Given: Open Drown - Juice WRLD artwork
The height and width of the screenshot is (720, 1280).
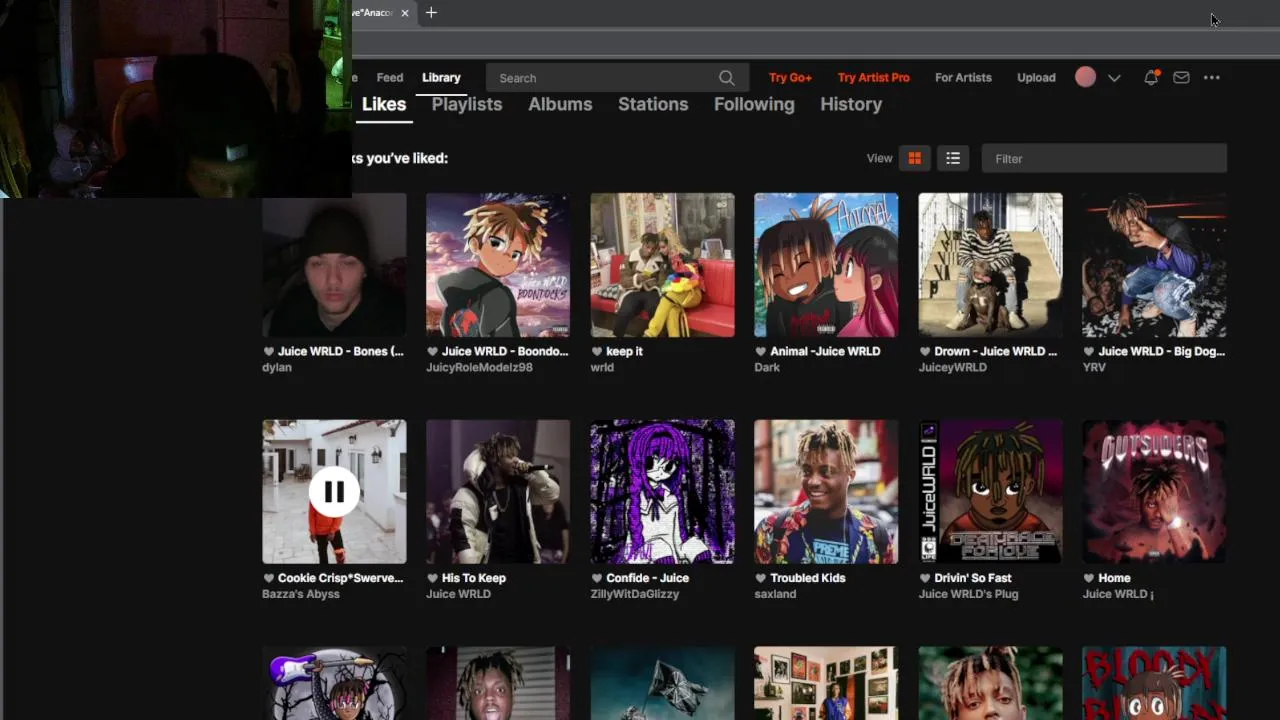Looking at the screenshot, I should 990,265.
